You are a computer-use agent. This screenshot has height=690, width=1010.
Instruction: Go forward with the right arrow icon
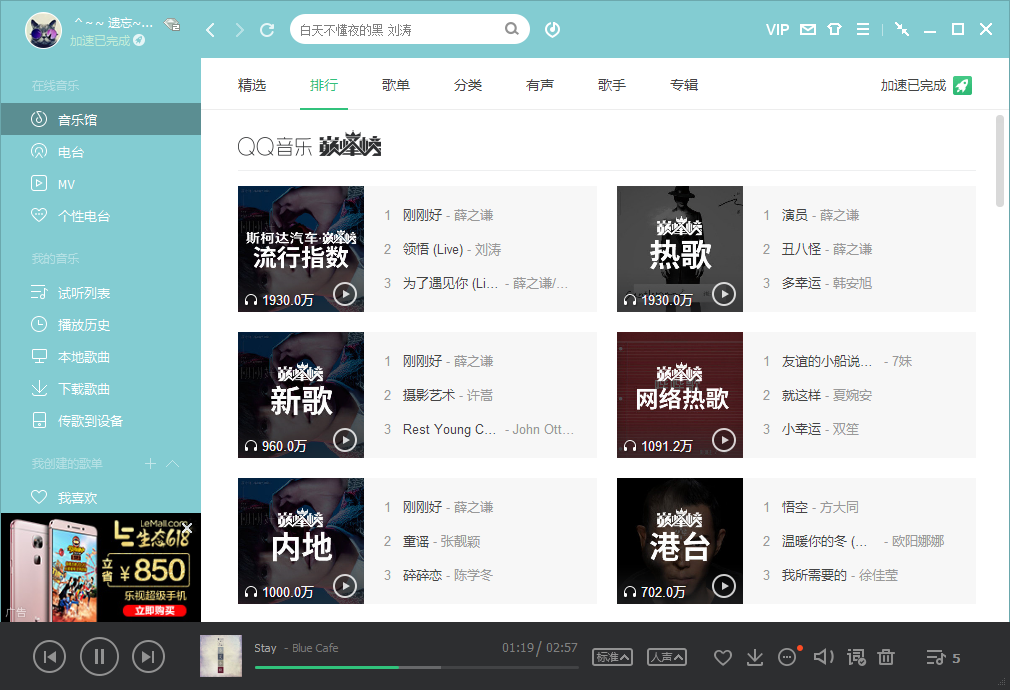[x=240, y=30]
